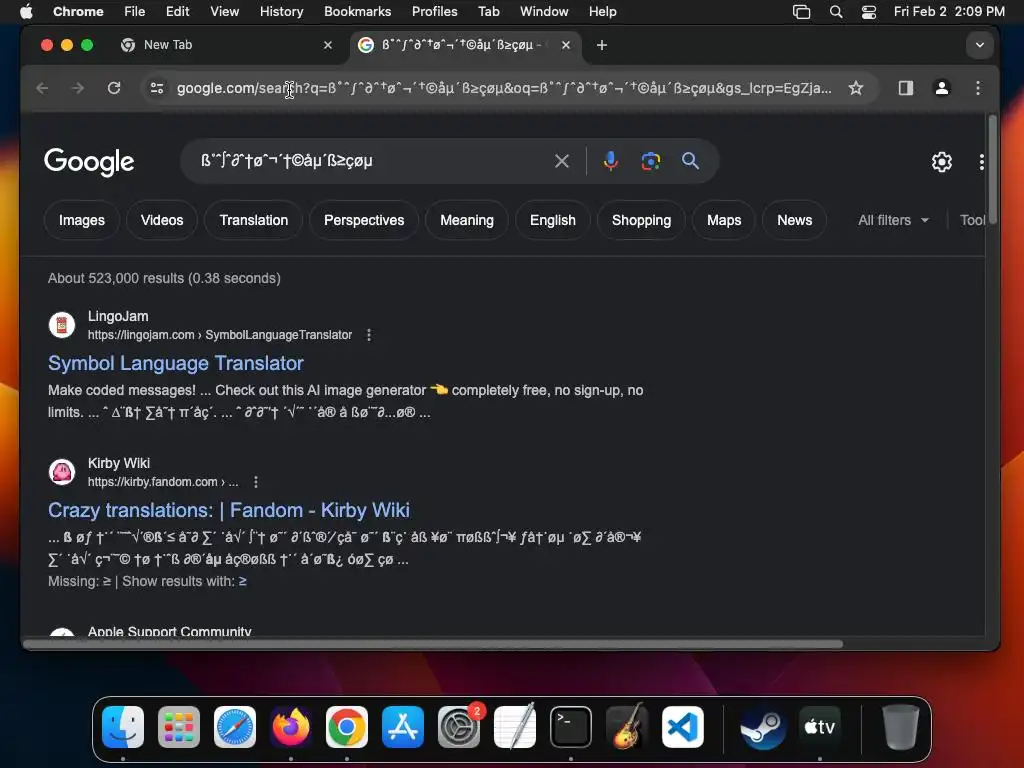Open the Help menu
The image size is (1024, 768).
(x=602, y=12)
